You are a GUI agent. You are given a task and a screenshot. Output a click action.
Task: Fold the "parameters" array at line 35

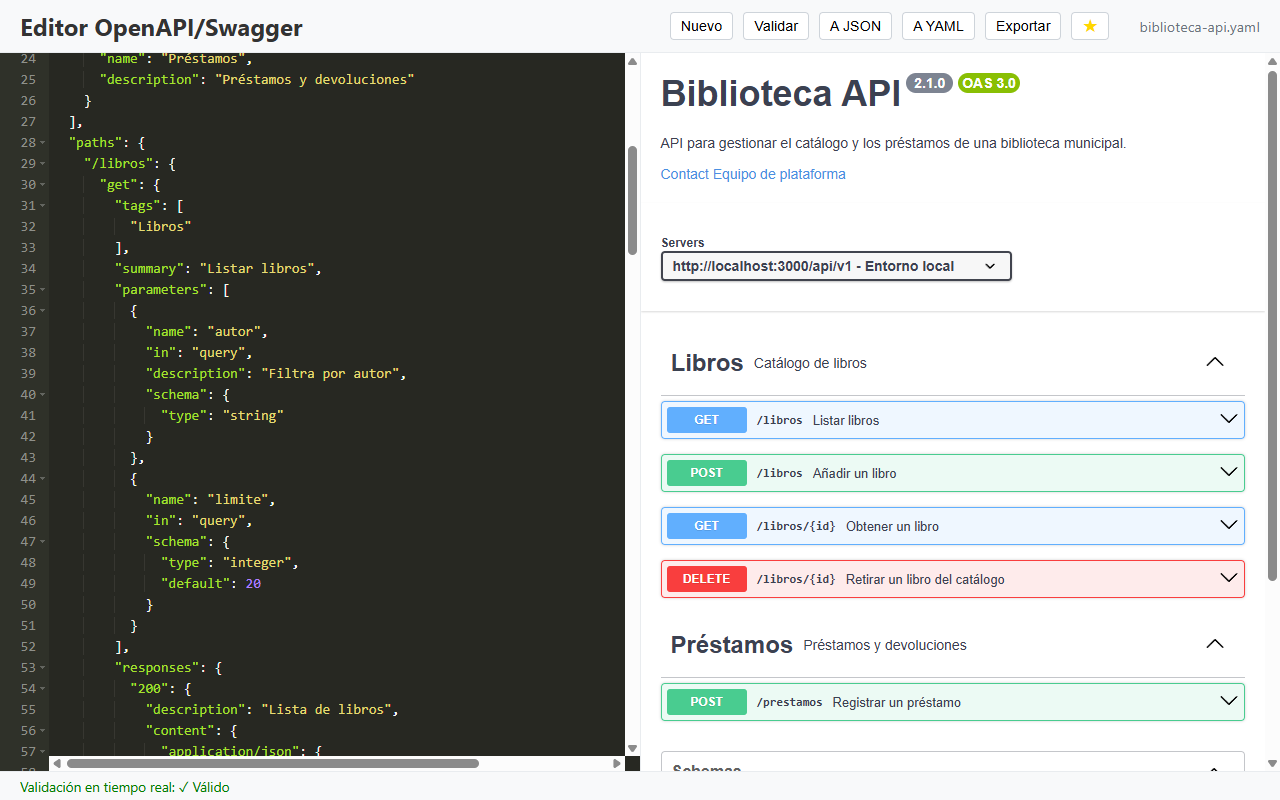[43, 290]
